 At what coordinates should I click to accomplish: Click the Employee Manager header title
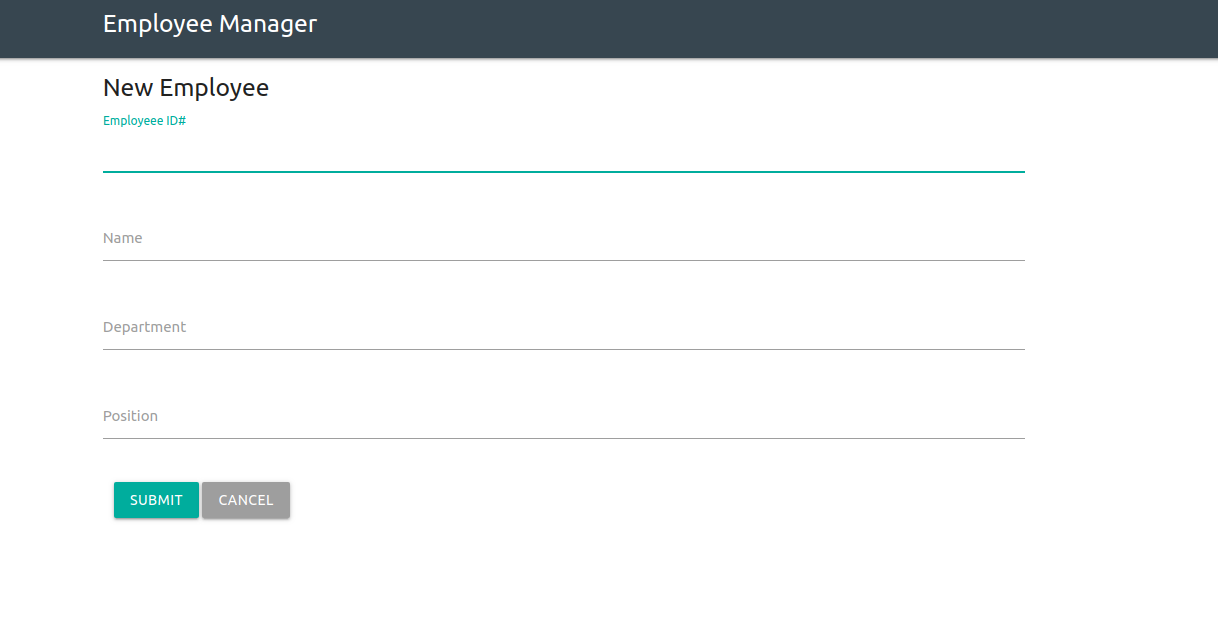coord(209,24)
